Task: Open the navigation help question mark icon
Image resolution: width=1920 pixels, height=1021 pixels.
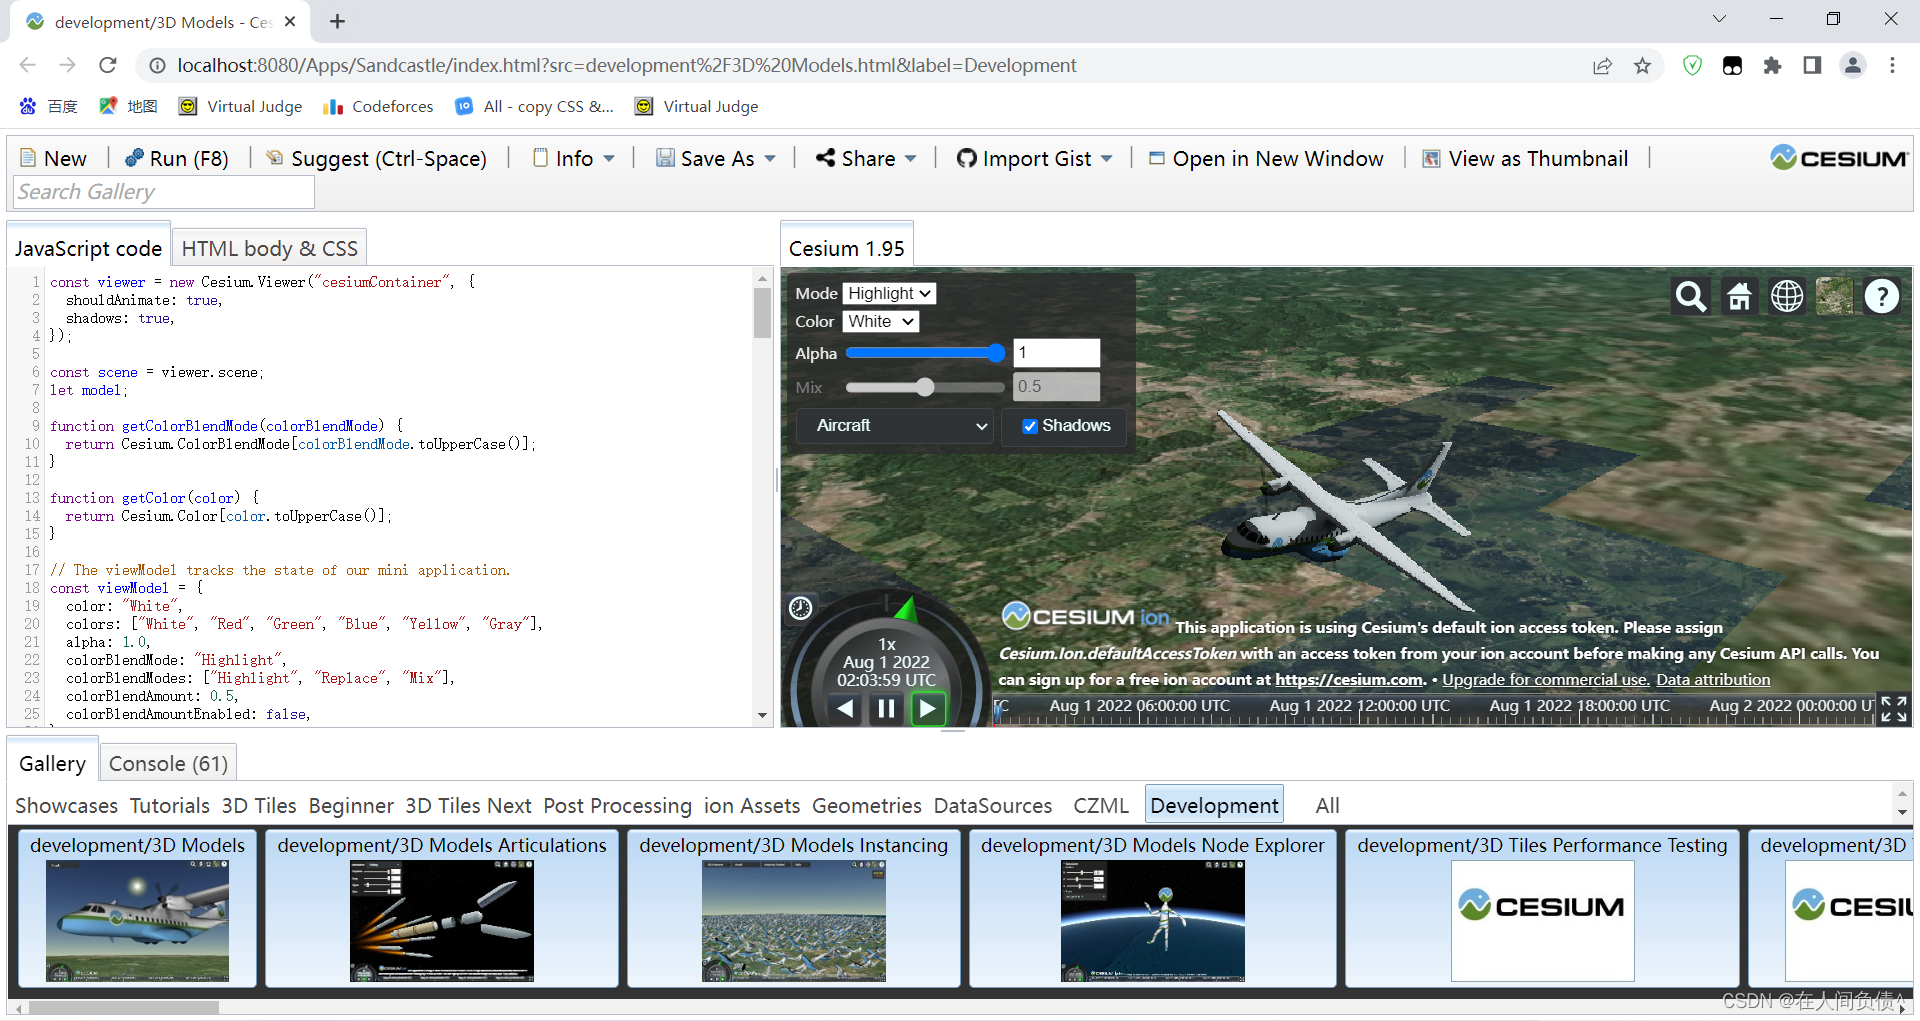Action: [1882, 297]
